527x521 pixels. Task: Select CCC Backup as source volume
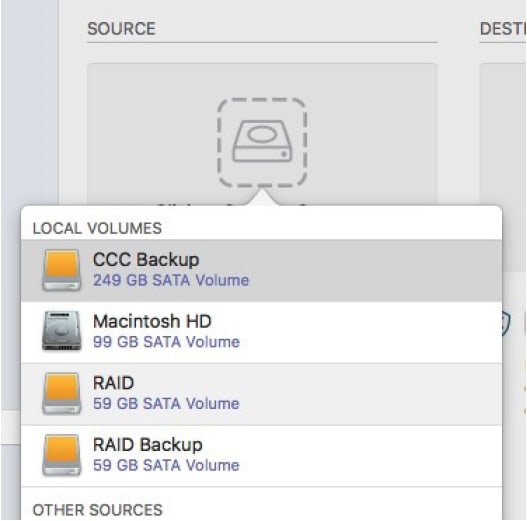tap(261, 271)
